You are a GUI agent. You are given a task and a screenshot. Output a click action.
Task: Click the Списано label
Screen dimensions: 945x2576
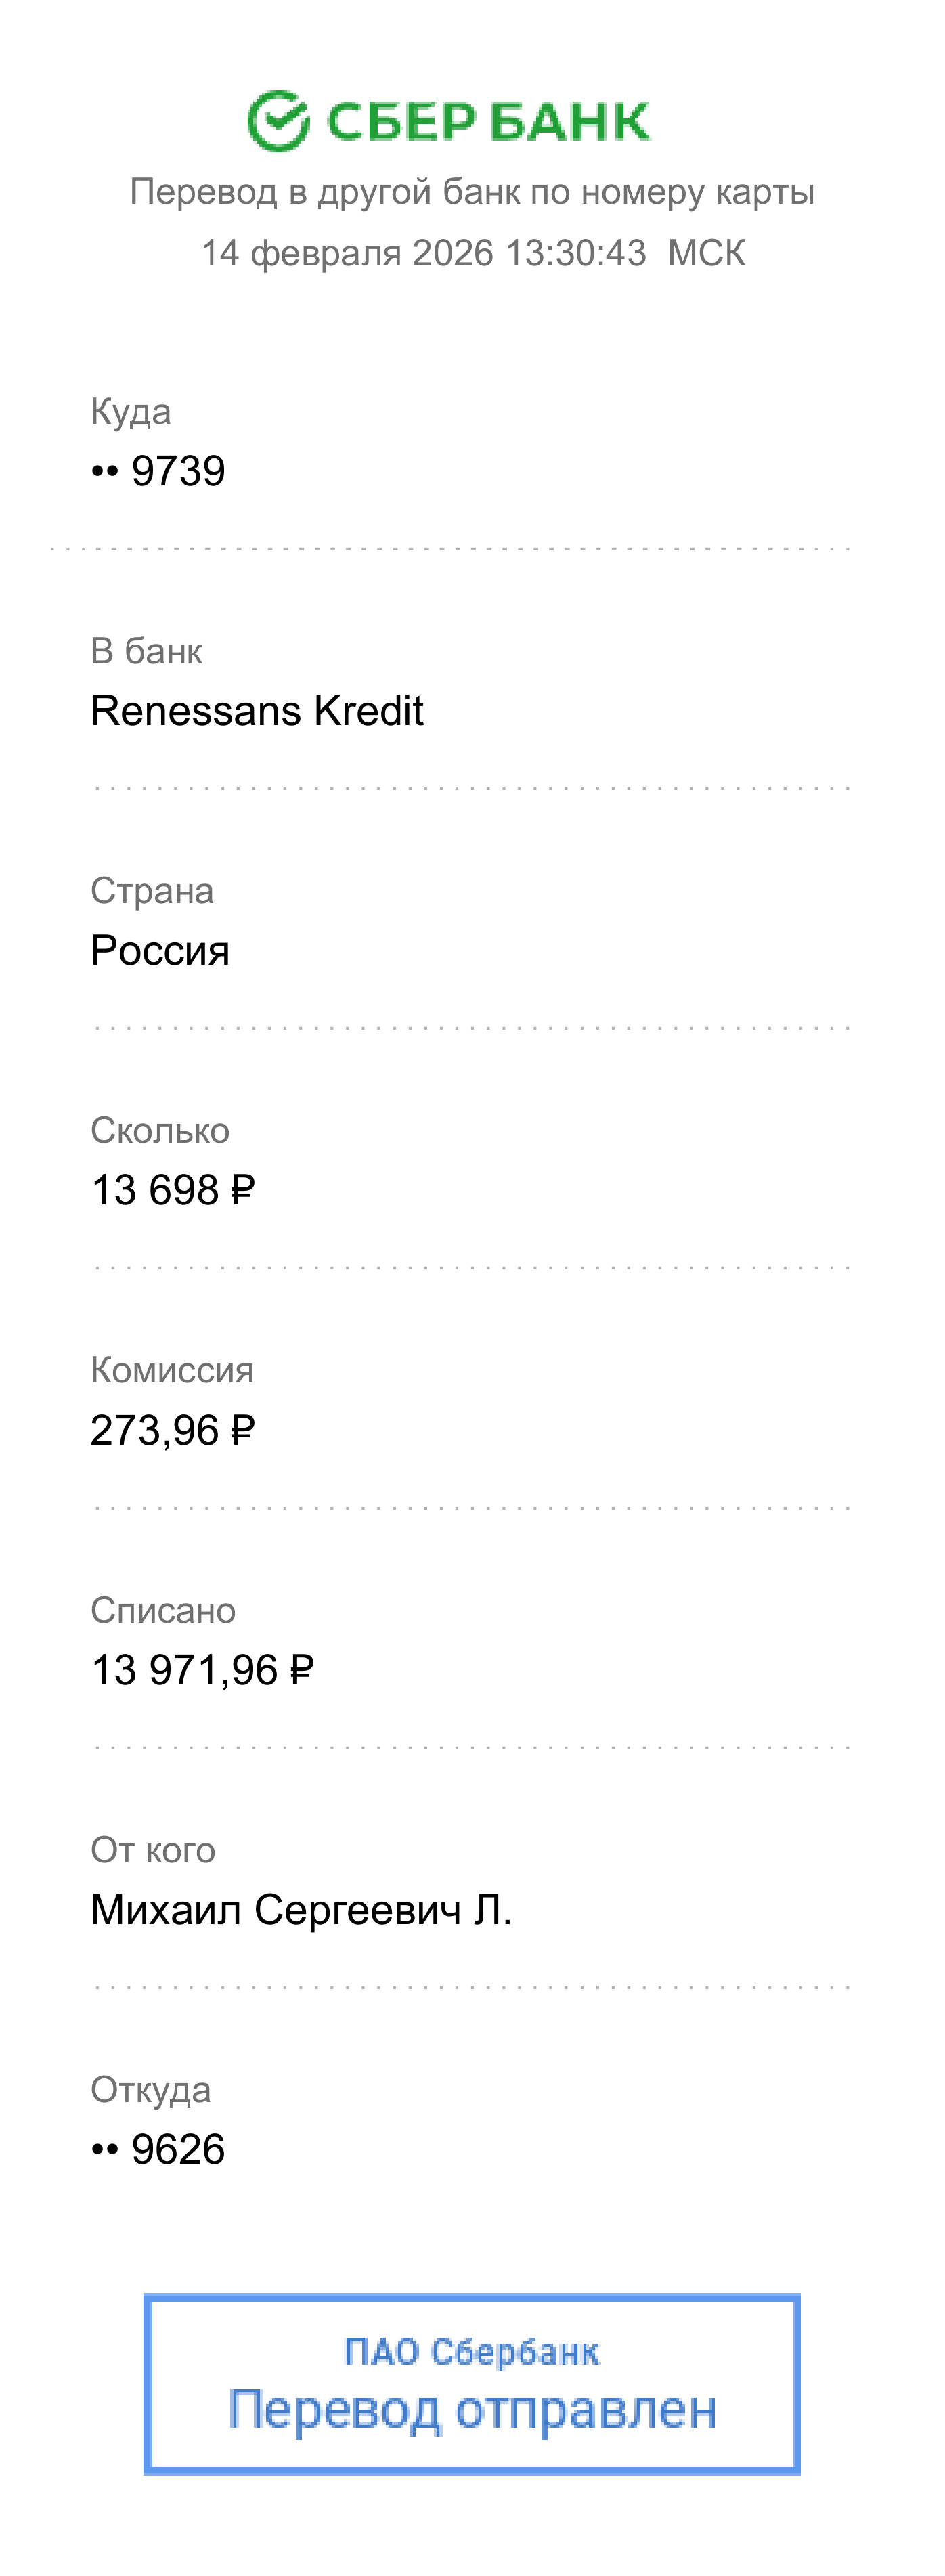click(x=163, y=1611)
